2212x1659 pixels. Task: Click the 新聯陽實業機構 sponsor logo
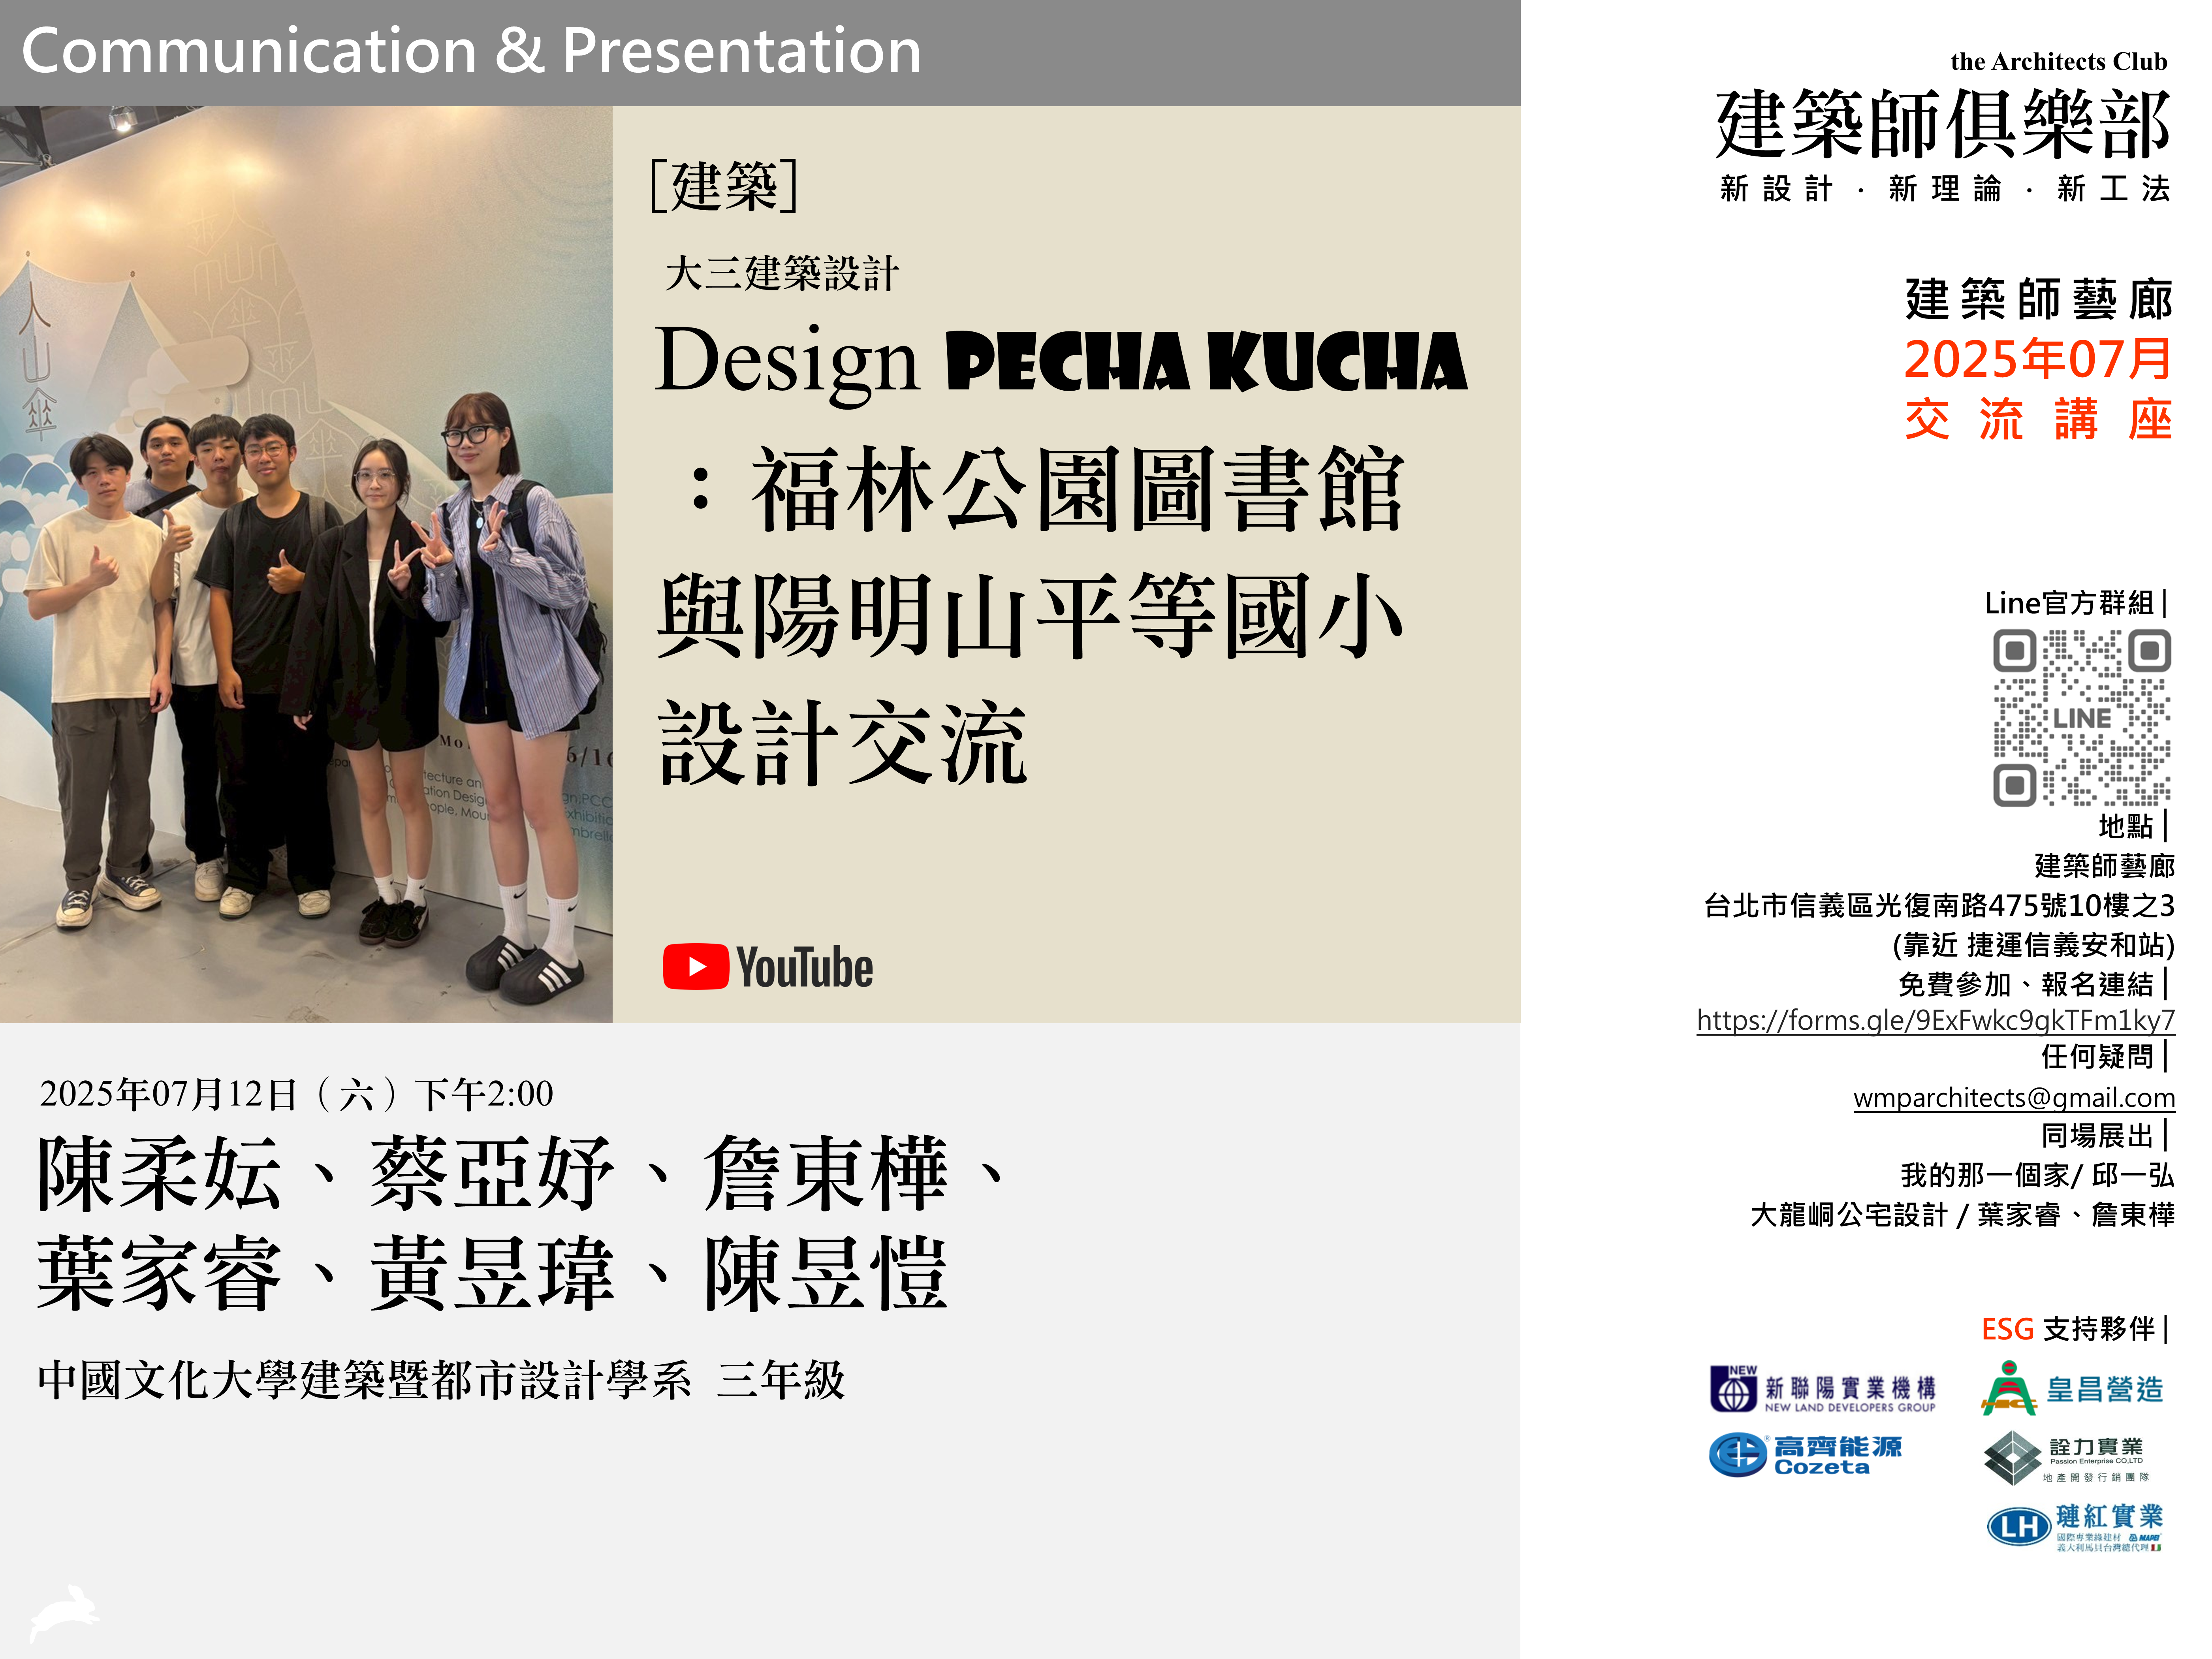[x=1822, y=1389]
